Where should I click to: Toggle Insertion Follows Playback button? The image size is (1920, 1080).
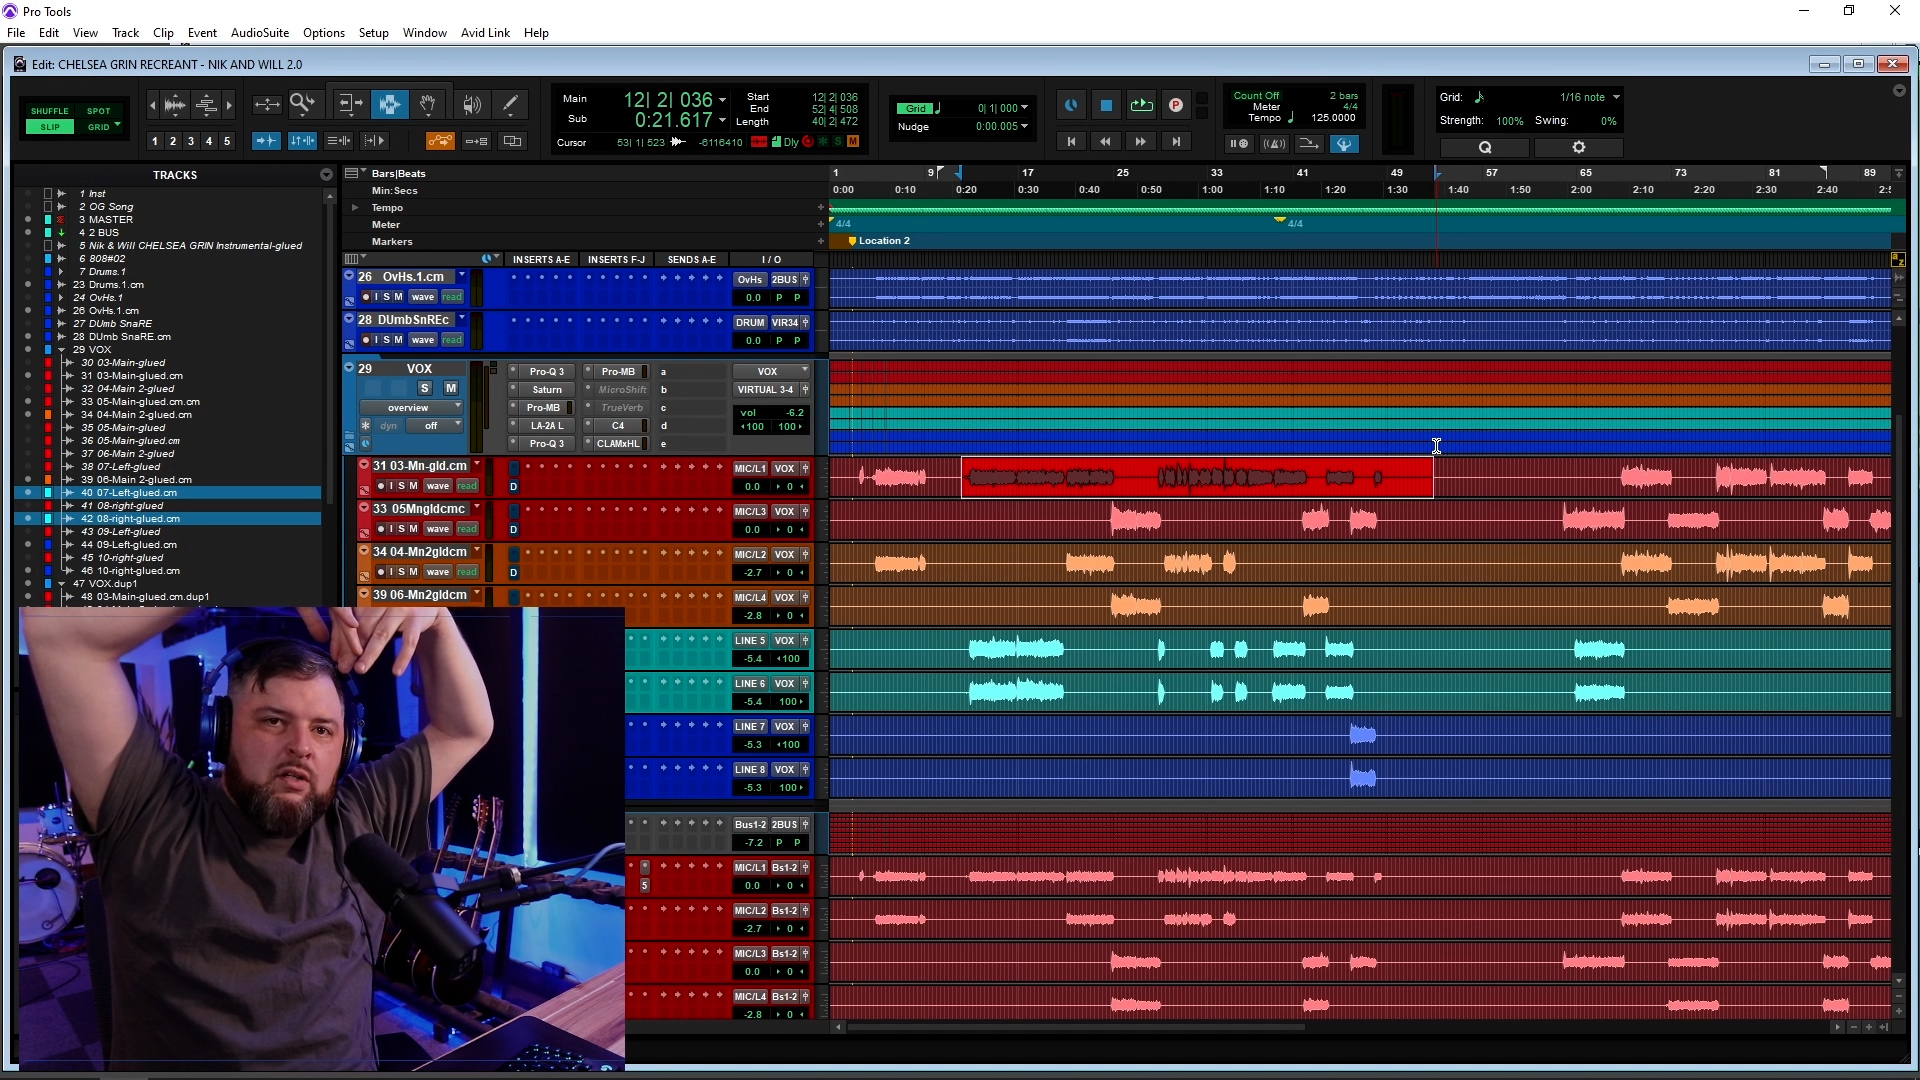(375, 141)
